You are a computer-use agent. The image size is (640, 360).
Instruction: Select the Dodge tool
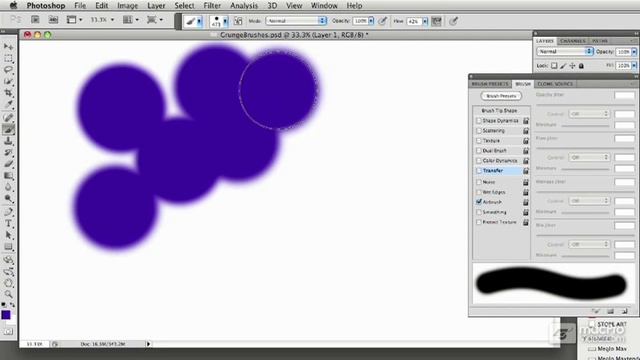pos(8,199)
